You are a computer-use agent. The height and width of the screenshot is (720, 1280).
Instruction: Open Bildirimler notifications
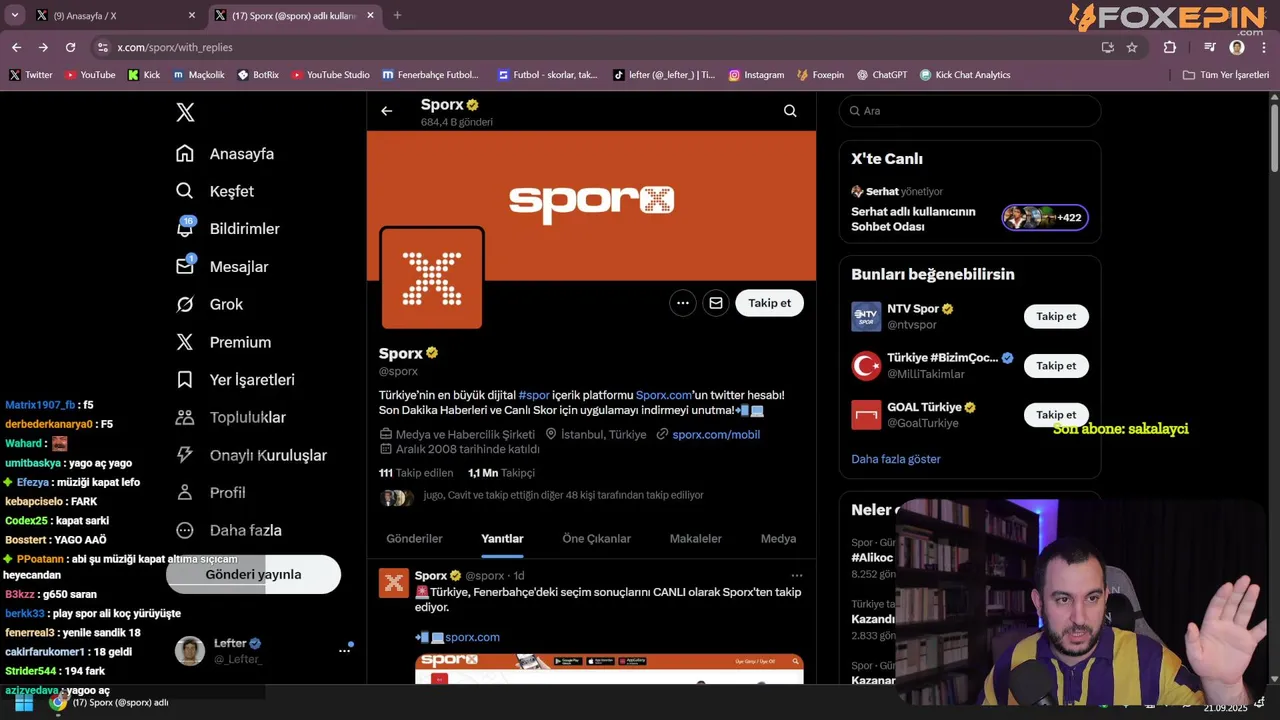tap(227, 229)
